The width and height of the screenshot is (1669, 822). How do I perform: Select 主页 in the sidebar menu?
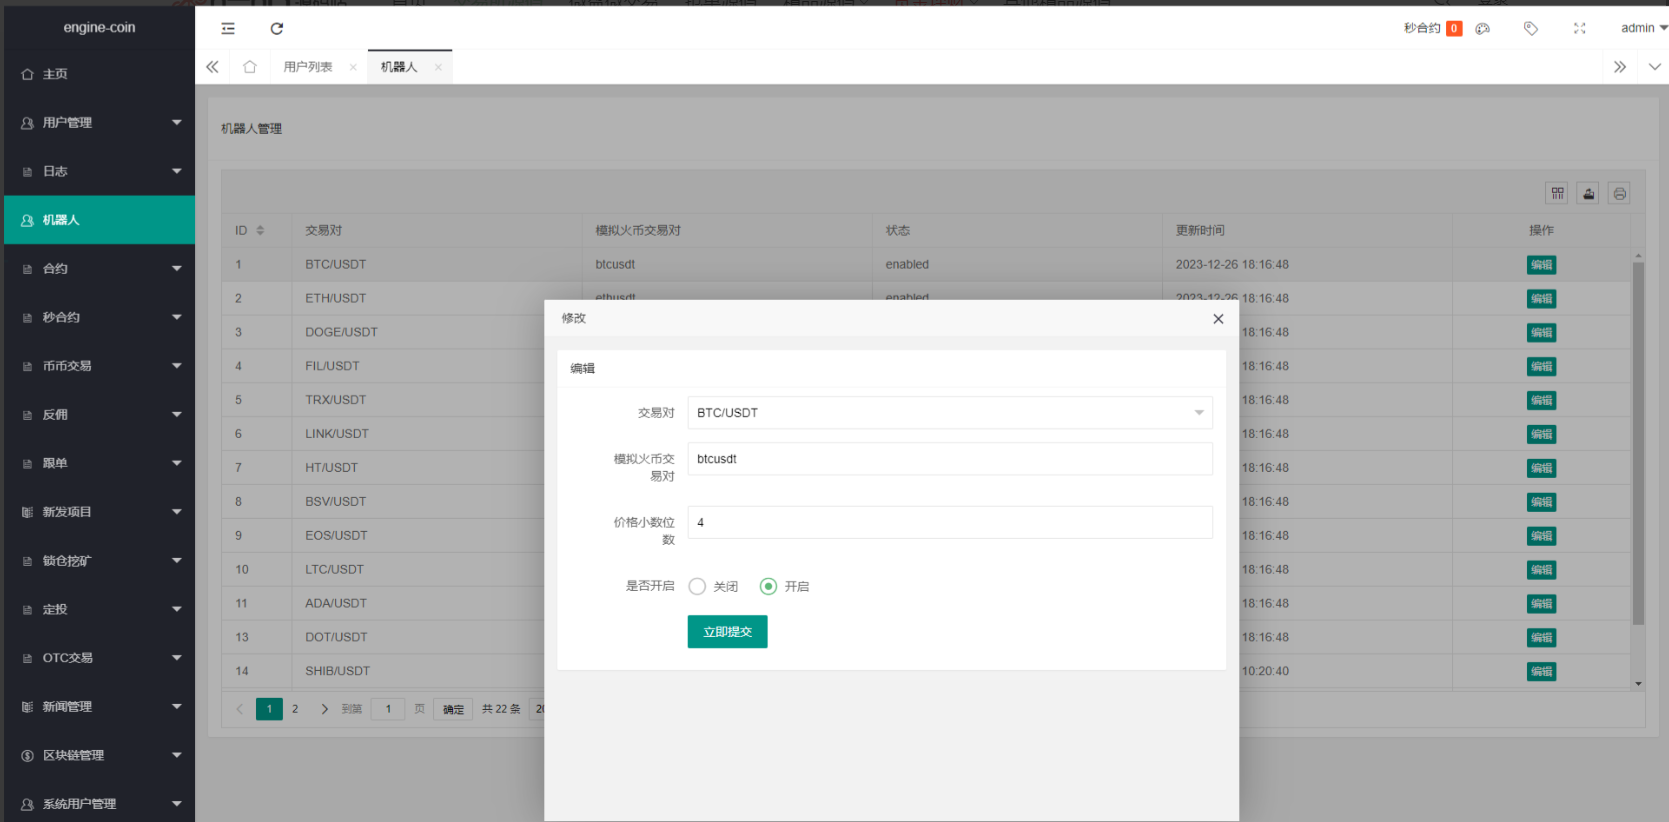click(x=55, y=74)
